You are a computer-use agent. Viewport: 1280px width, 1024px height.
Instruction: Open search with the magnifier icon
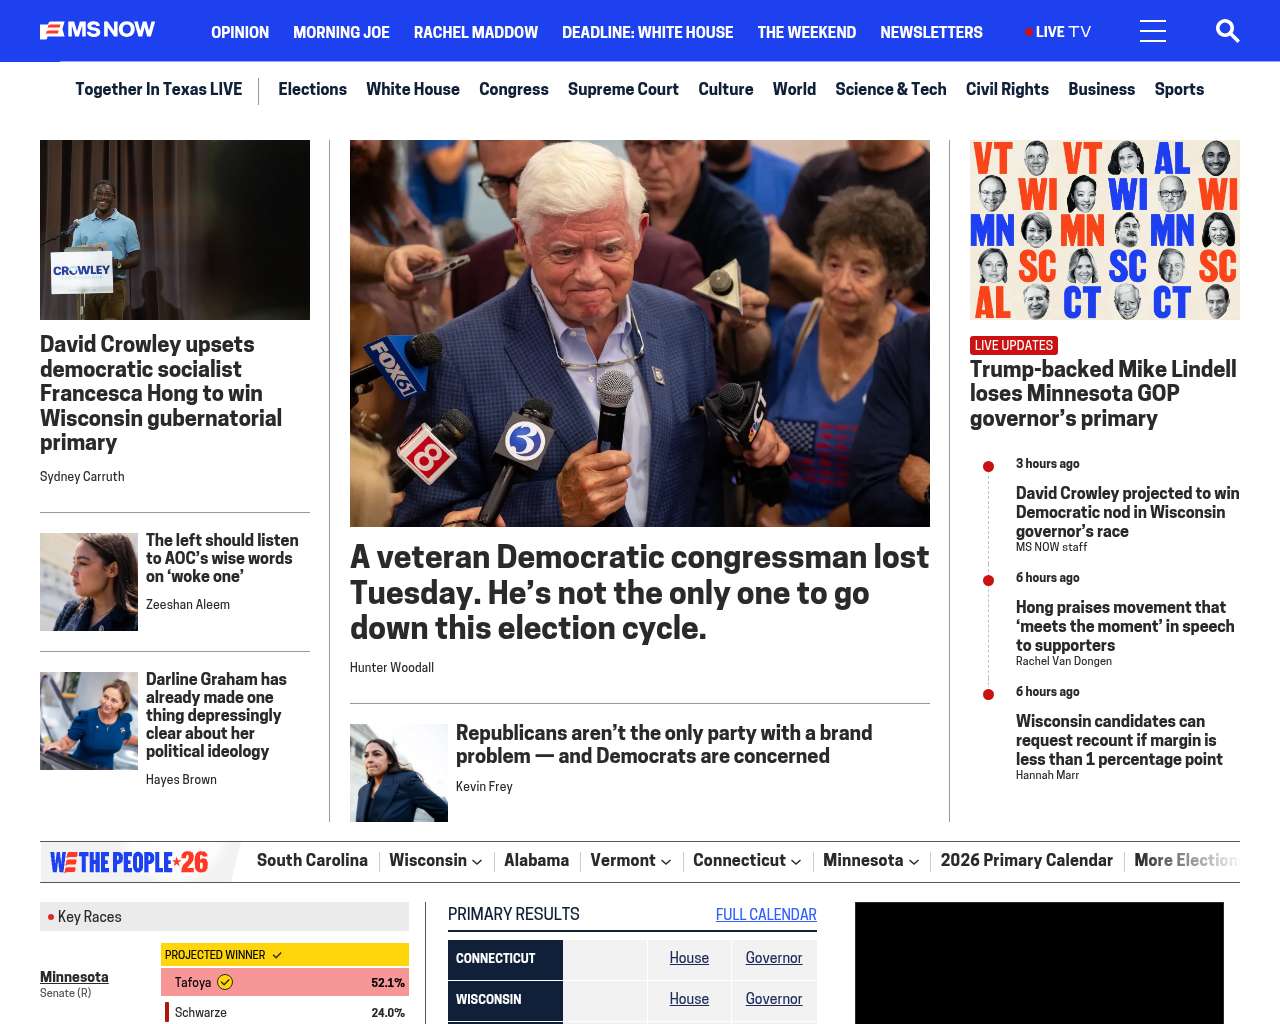[x=1227, y=31]
